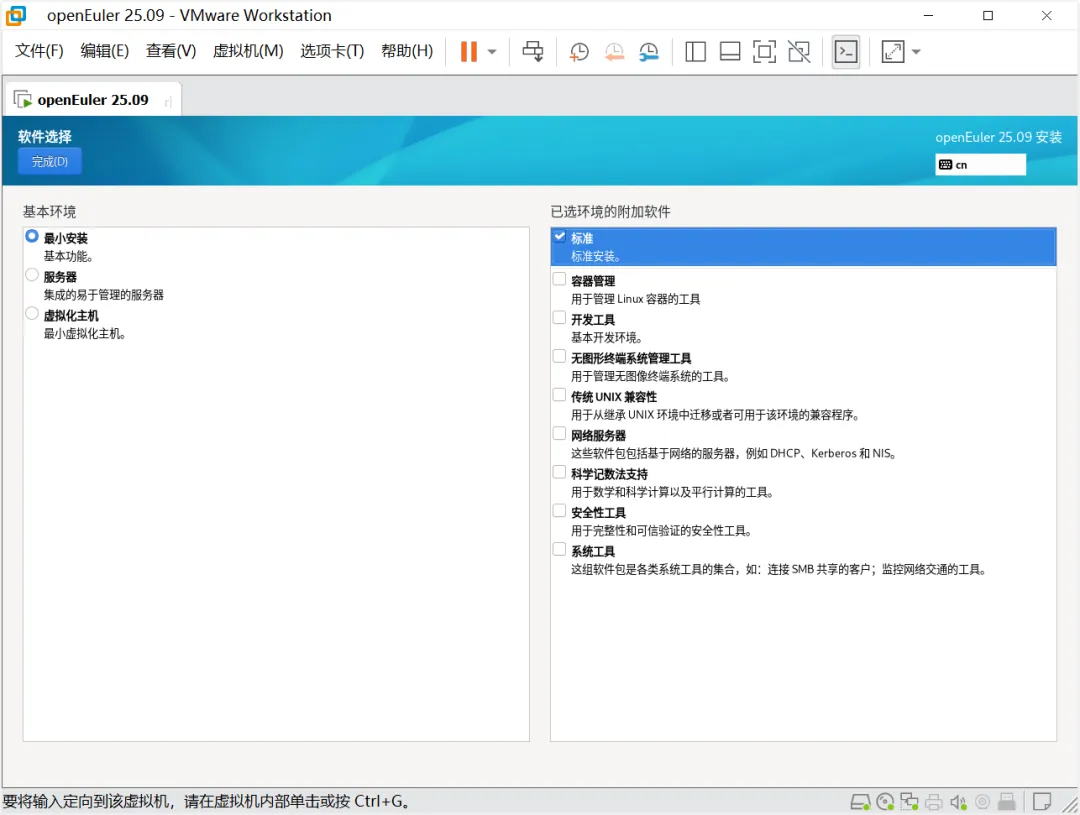Enter full screen mode icon

tap(765, 52)
